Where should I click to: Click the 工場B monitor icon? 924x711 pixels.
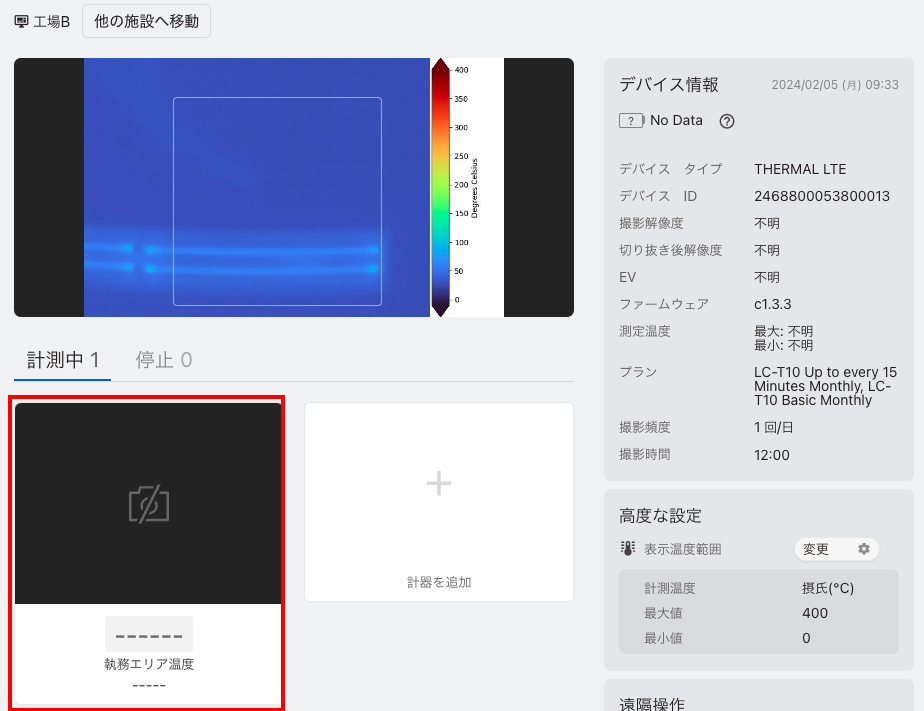click(21, 22)
